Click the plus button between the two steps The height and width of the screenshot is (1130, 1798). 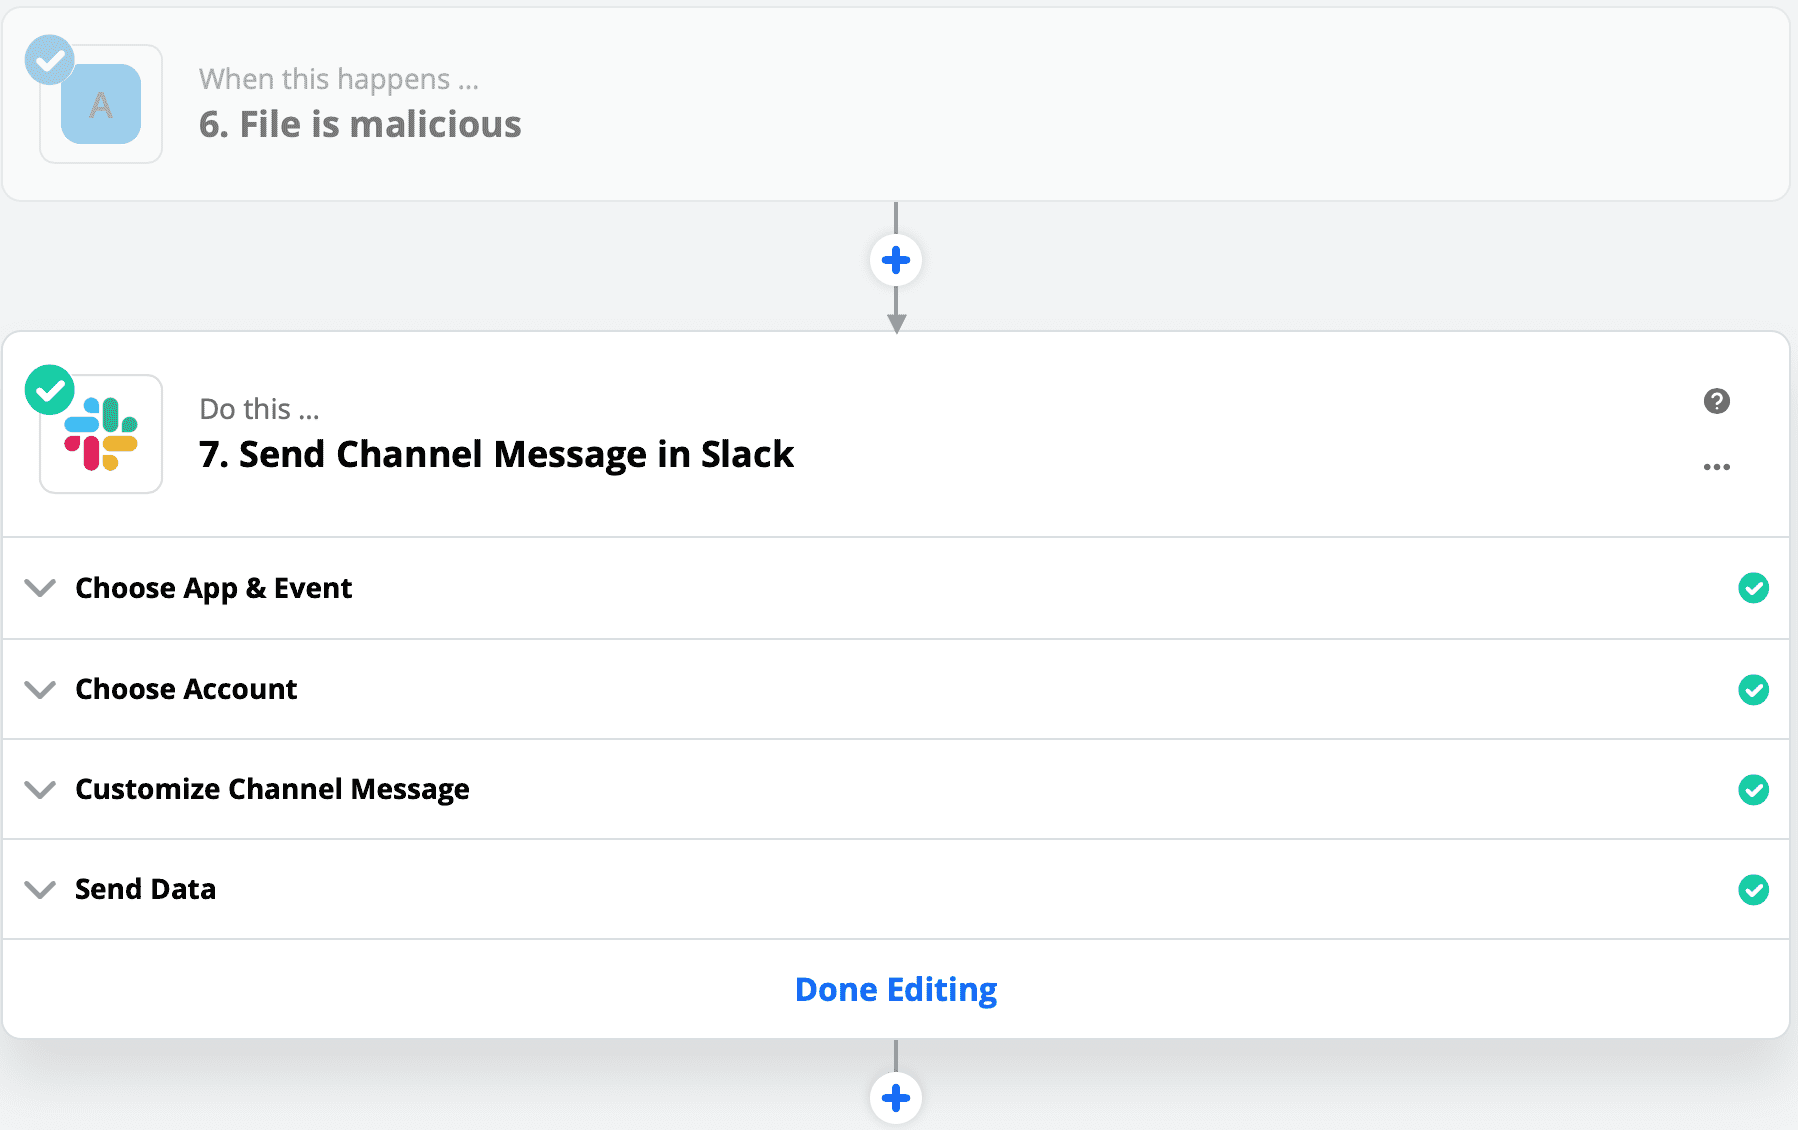pyautogui.click(x=896, y=259)
